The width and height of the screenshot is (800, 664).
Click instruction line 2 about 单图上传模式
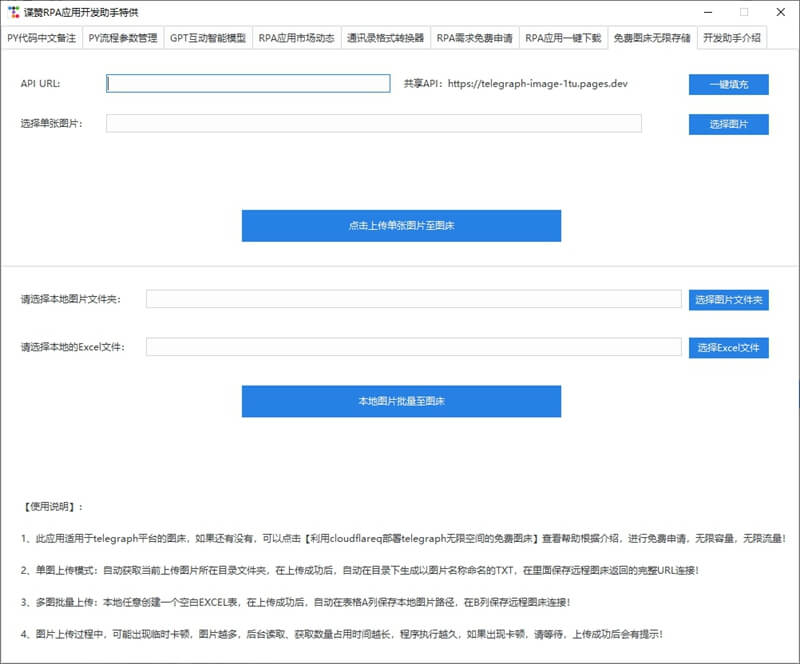tap(360, 571)
